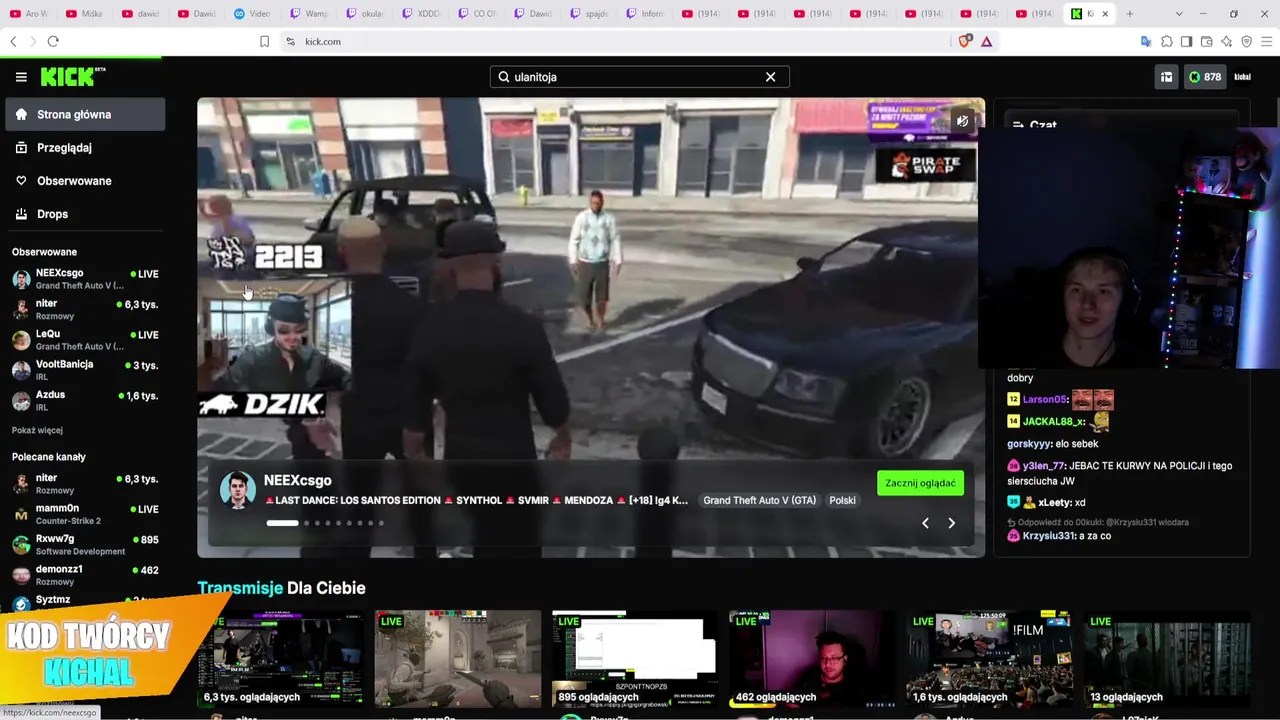
Task: Open Grand Theft Auto V (GTA) category tag
Action: (x=759, y=500)
